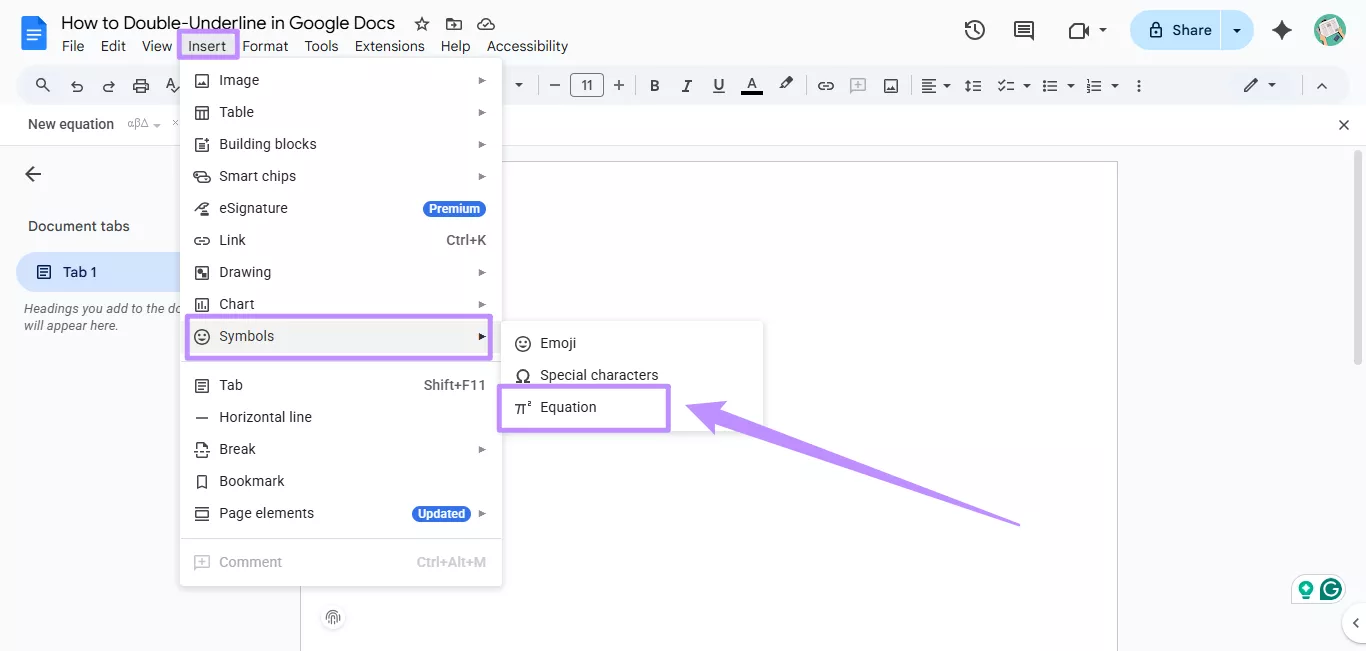Open the text alignment dropdown

(935, 86)
